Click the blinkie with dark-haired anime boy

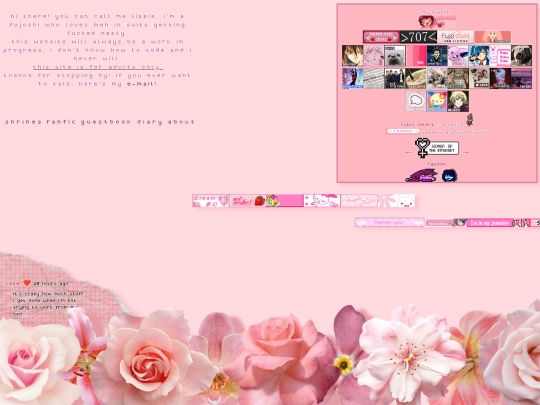446,223
